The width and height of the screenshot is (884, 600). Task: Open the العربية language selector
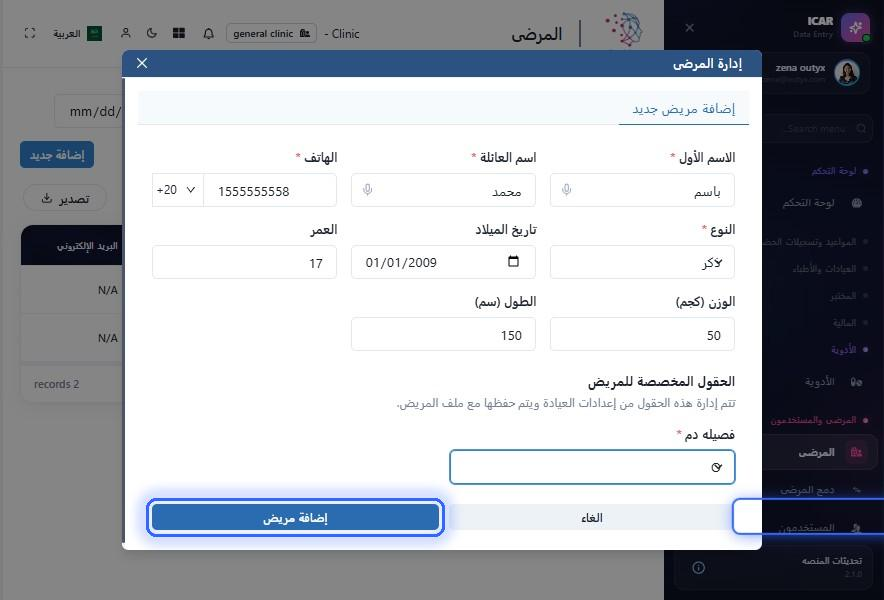tap(67, 34)
